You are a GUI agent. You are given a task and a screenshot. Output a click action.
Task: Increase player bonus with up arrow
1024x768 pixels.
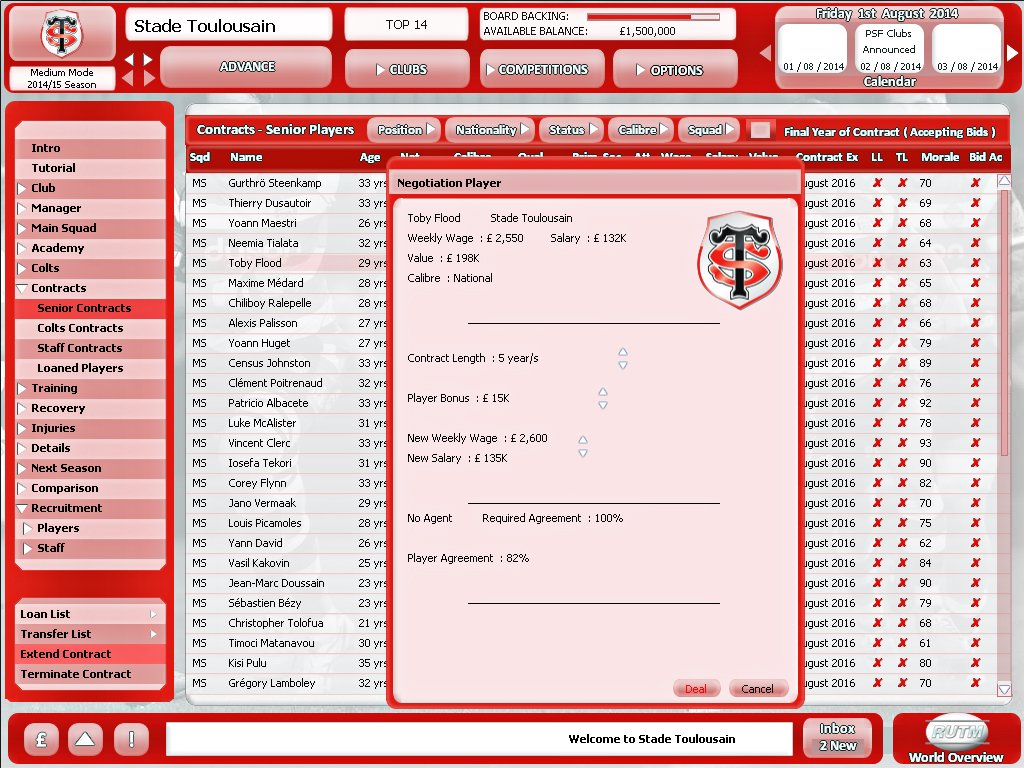pos(603,392)
